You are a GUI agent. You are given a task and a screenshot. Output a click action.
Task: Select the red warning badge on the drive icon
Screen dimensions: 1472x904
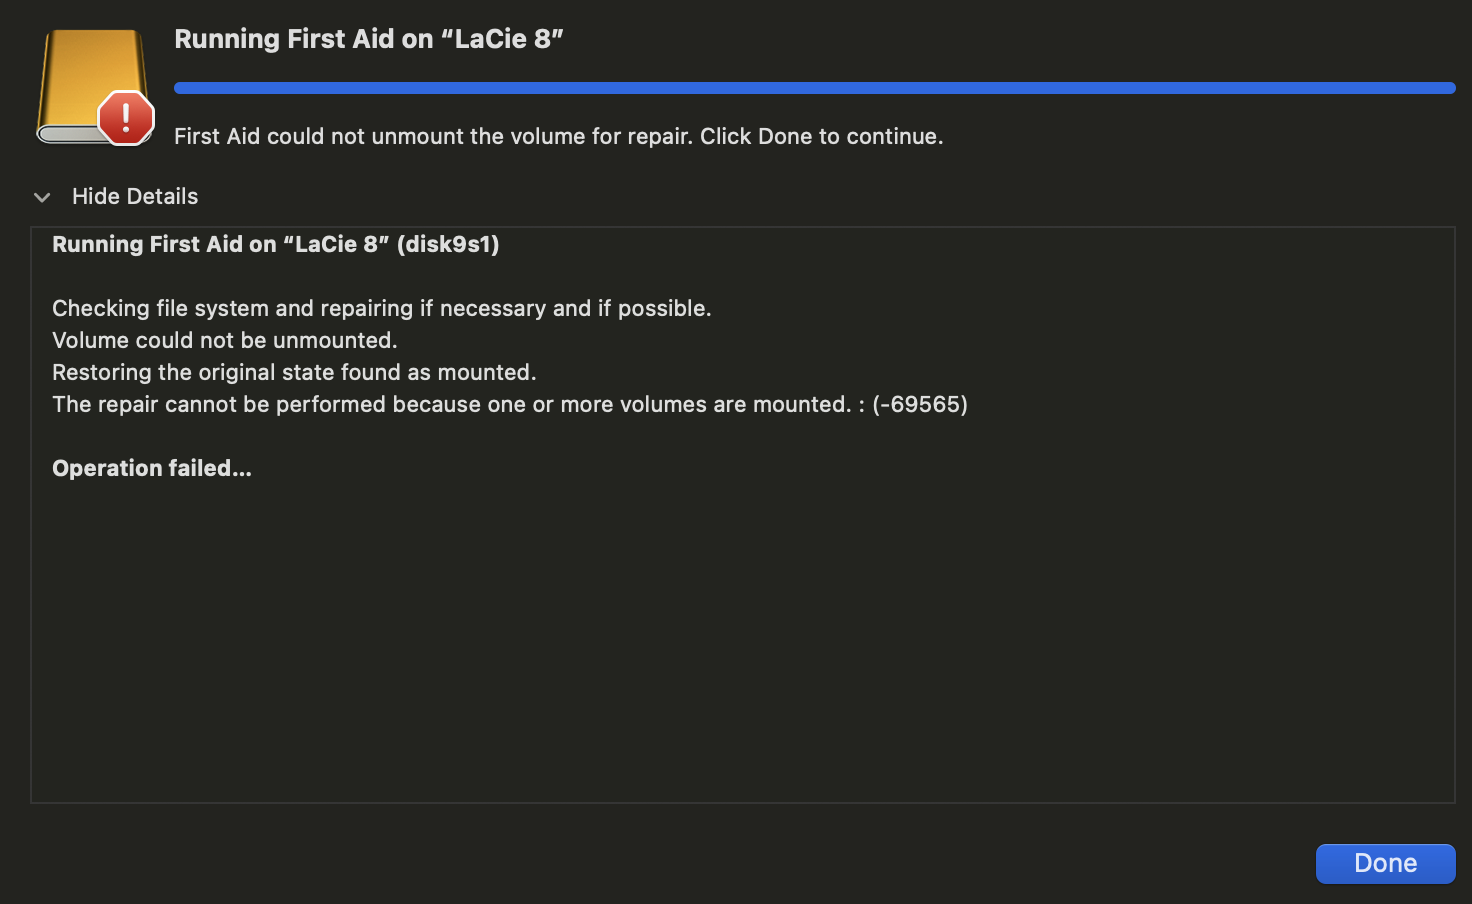[x=124, y=118]
